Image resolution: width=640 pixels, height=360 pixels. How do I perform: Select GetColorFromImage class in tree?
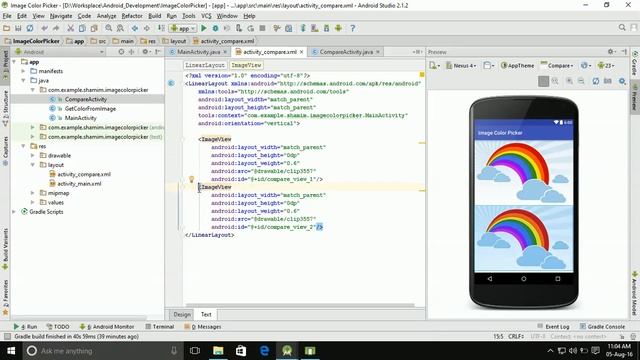point(90,109)
